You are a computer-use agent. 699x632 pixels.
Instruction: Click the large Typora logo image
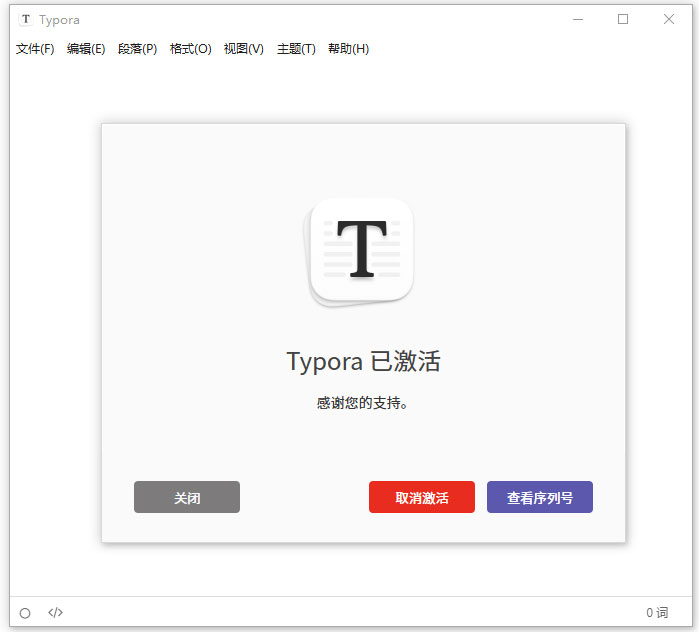coord(359,253)
